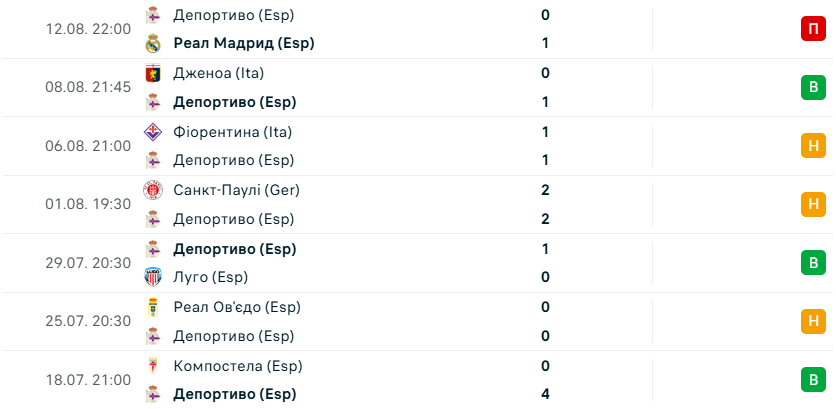Open Фіорентина (Ita) team link
836x409 pixels.
click(x=232, y=132)
